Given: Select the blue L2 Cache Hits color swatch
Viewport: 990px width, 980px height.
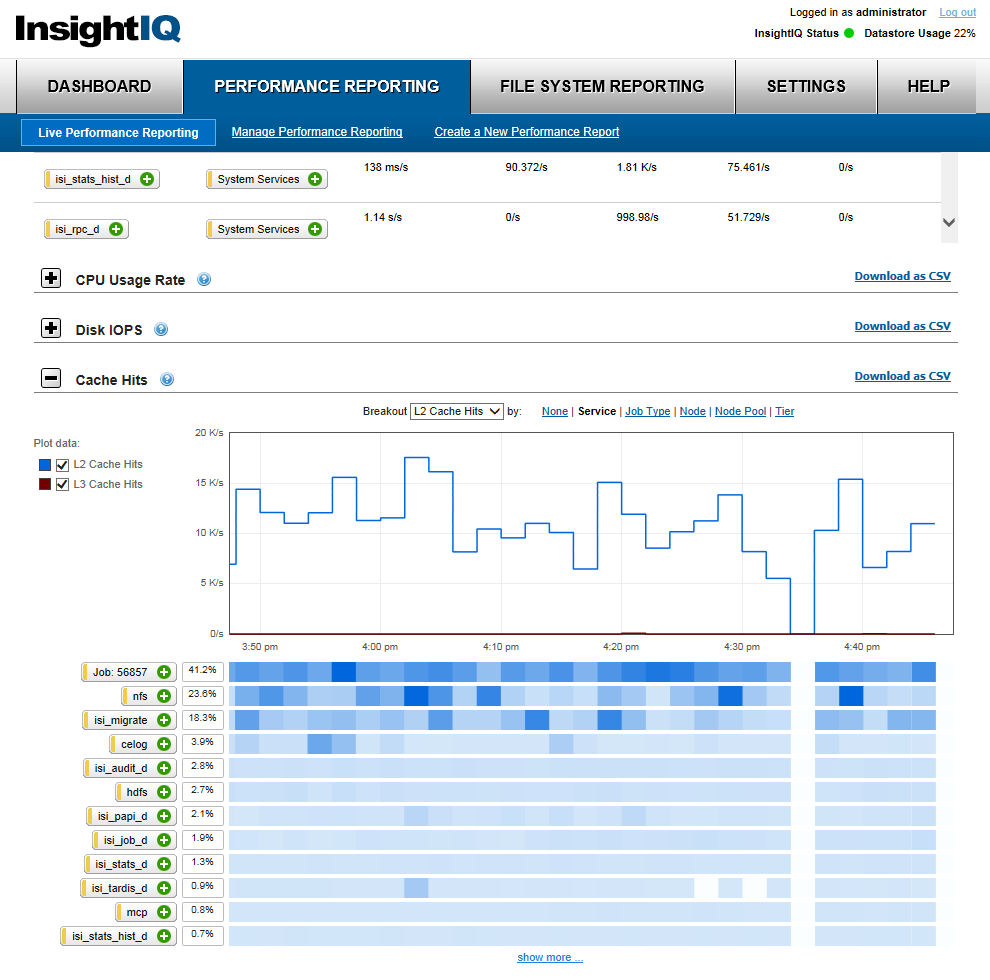Looking at the screenshot, I should click(43, 464).
